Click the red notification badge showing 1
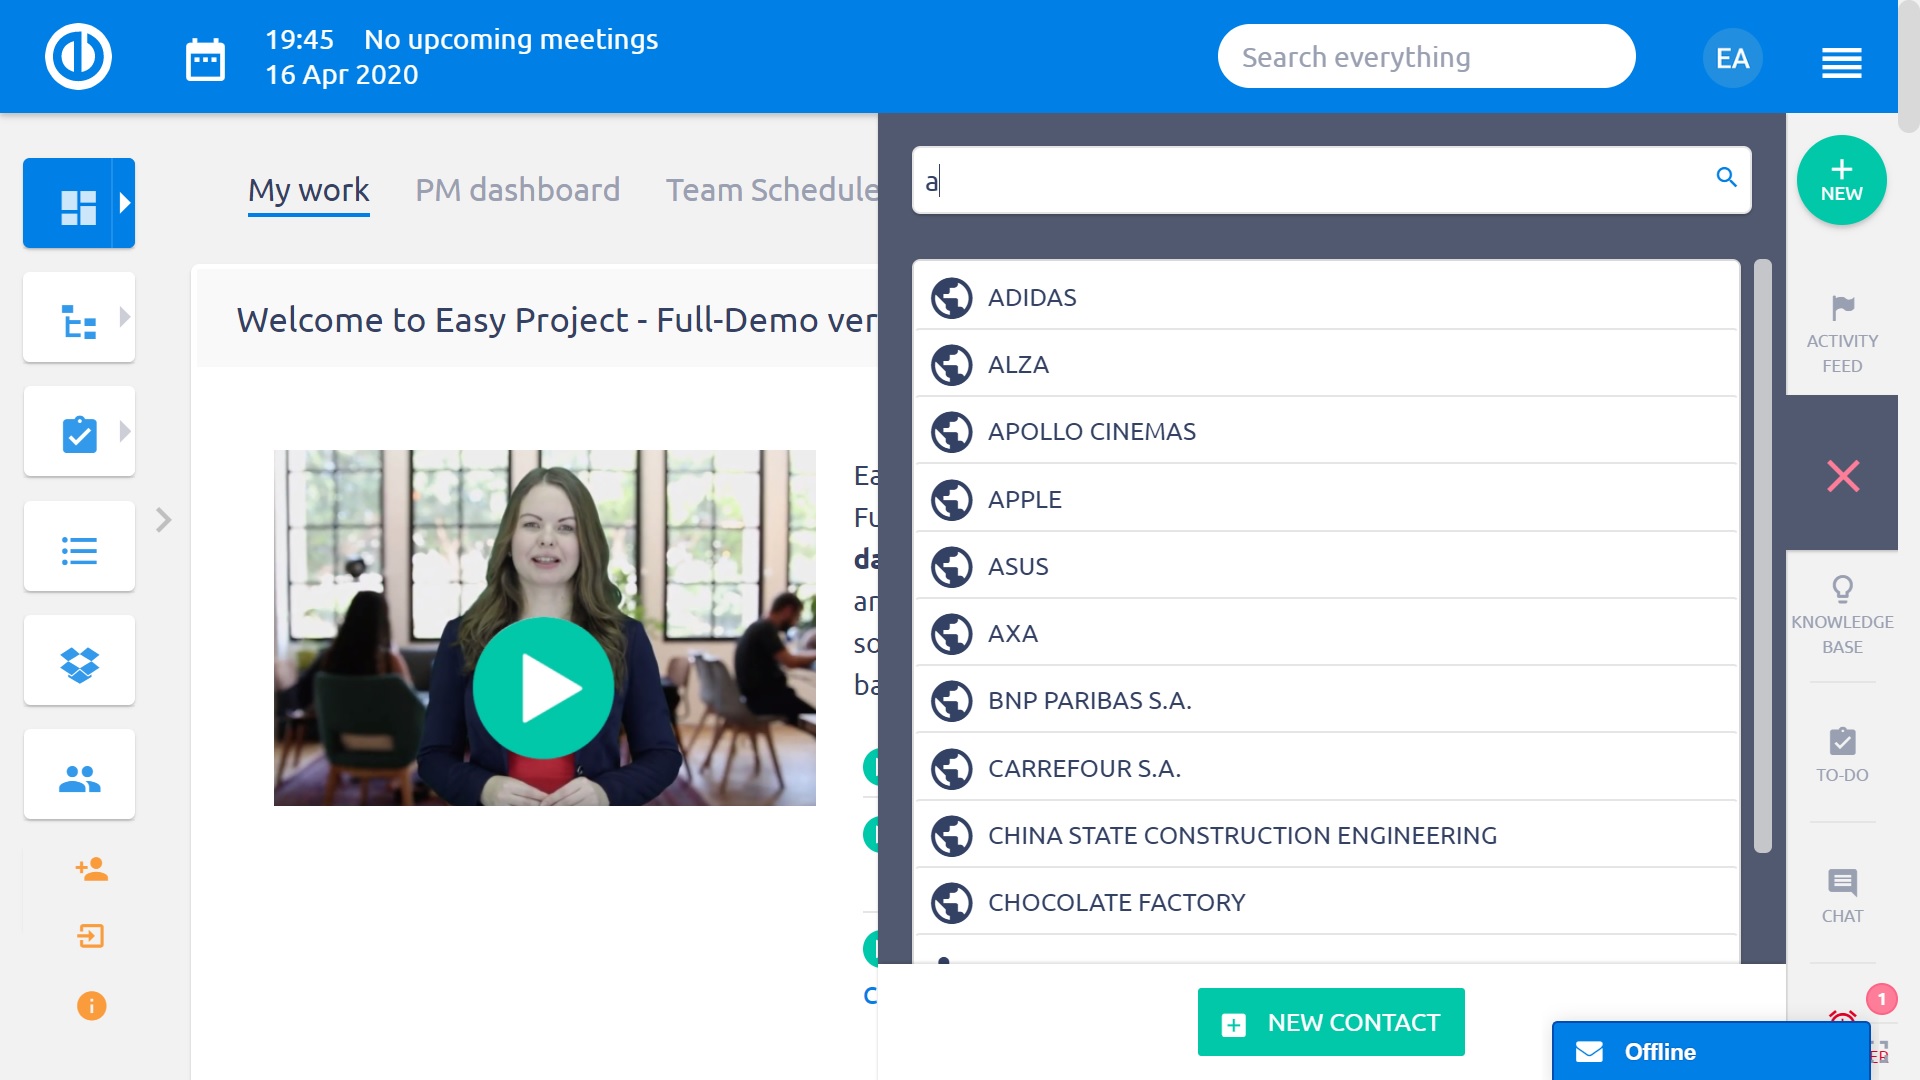Viewport: 1920px width, 1080px height. click(1881, 999)
